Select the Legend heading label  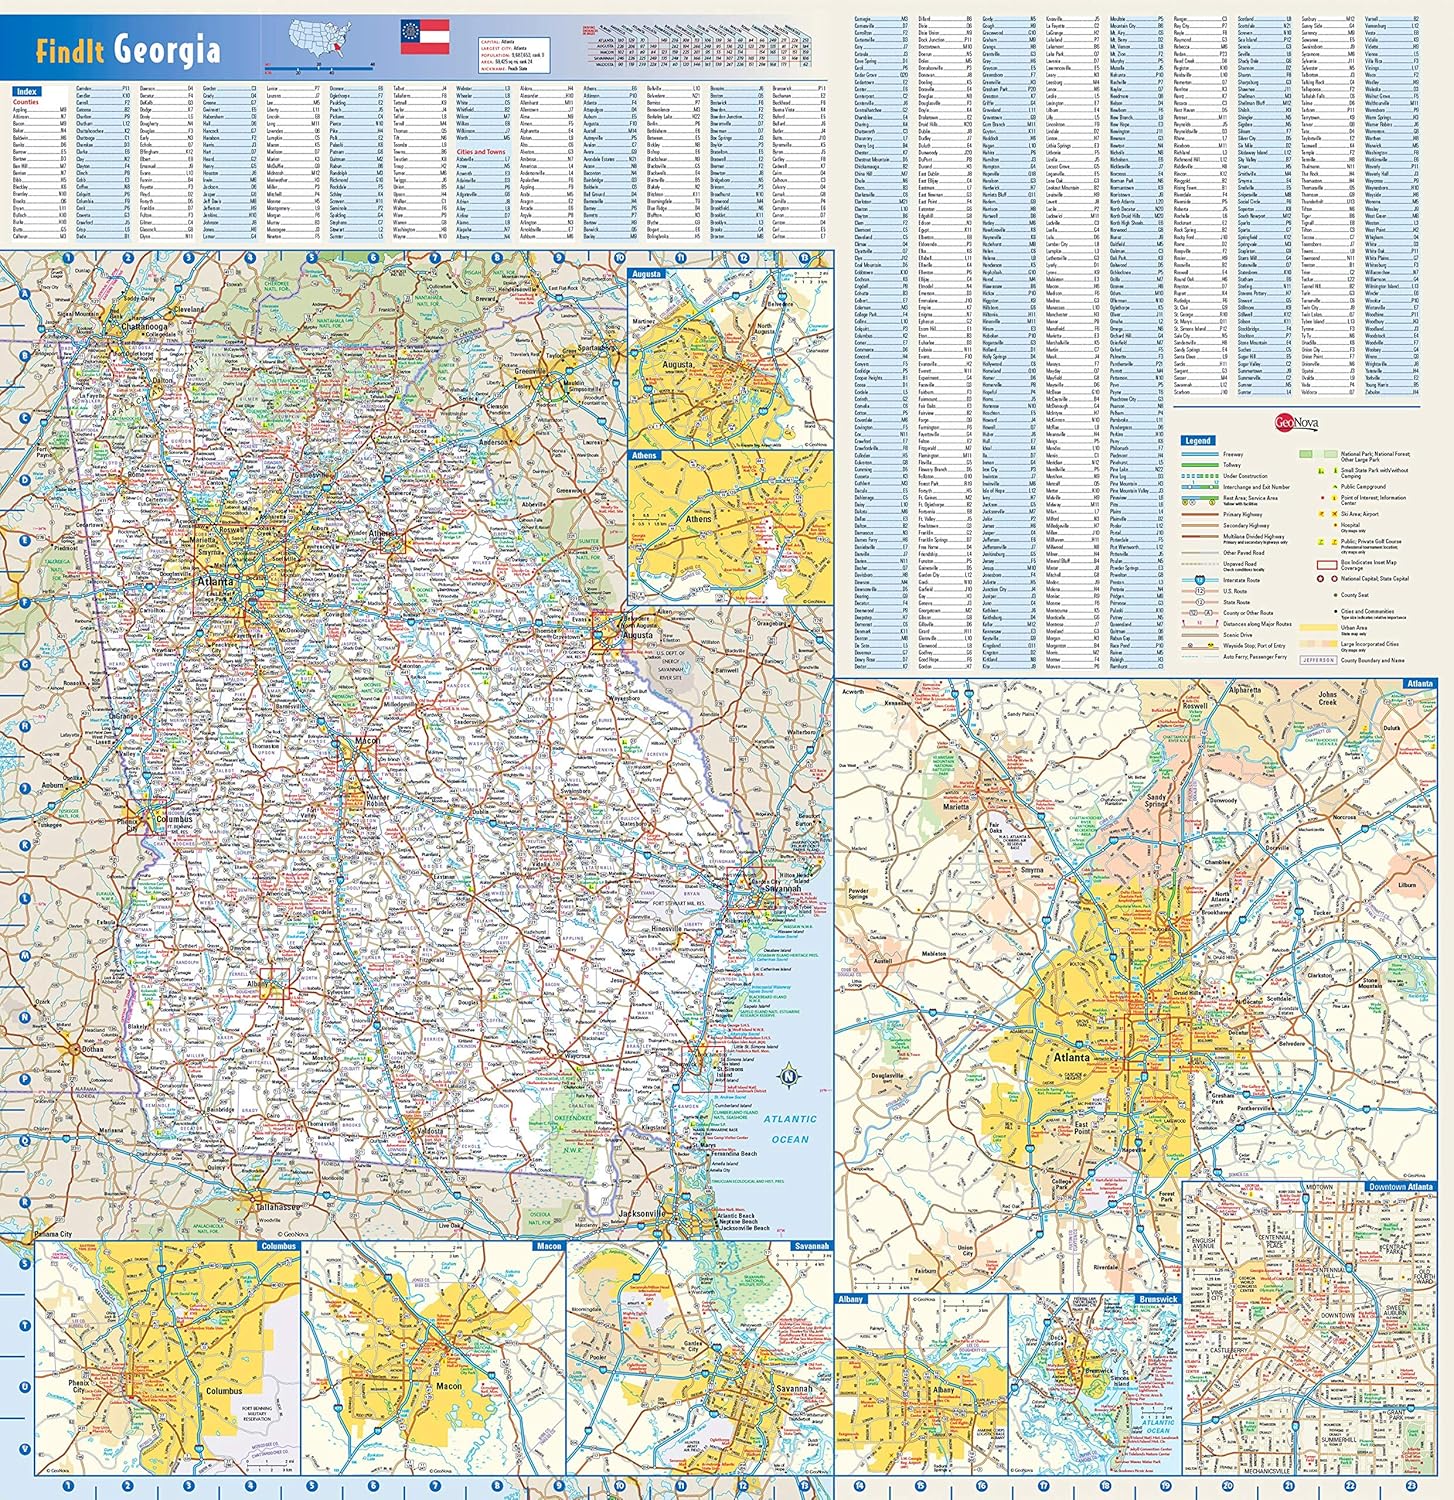click(1197, 440)
